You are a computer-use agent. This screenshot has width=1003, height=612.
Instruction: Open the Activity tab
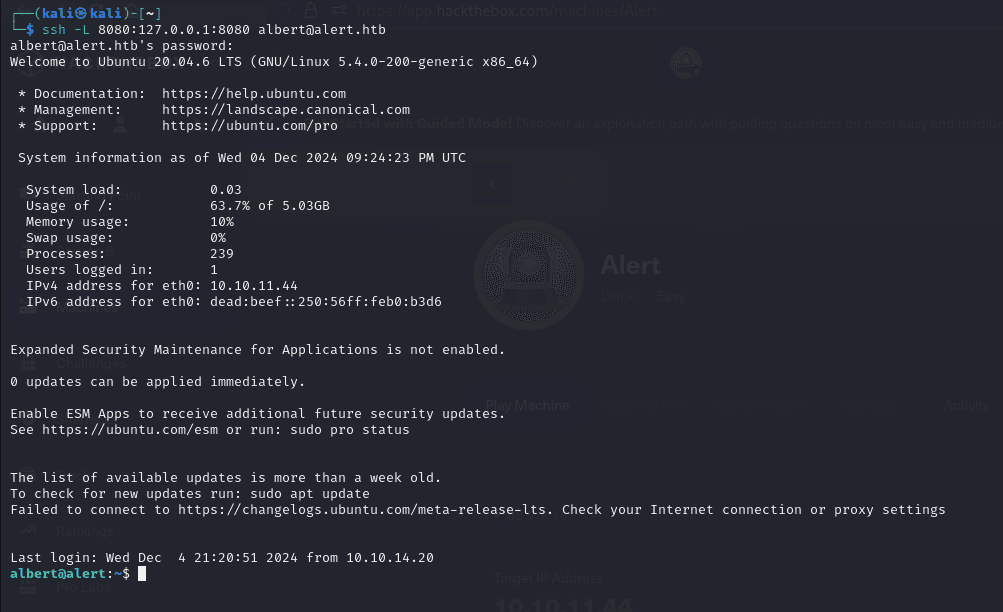[x=966, y=406]
